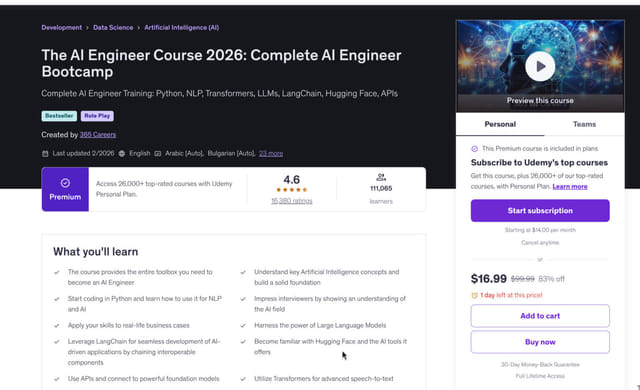Image resolution: width=640 pixels, height=390 pixels.
Task: Click the Learn more link
Action: coord(570,186)
